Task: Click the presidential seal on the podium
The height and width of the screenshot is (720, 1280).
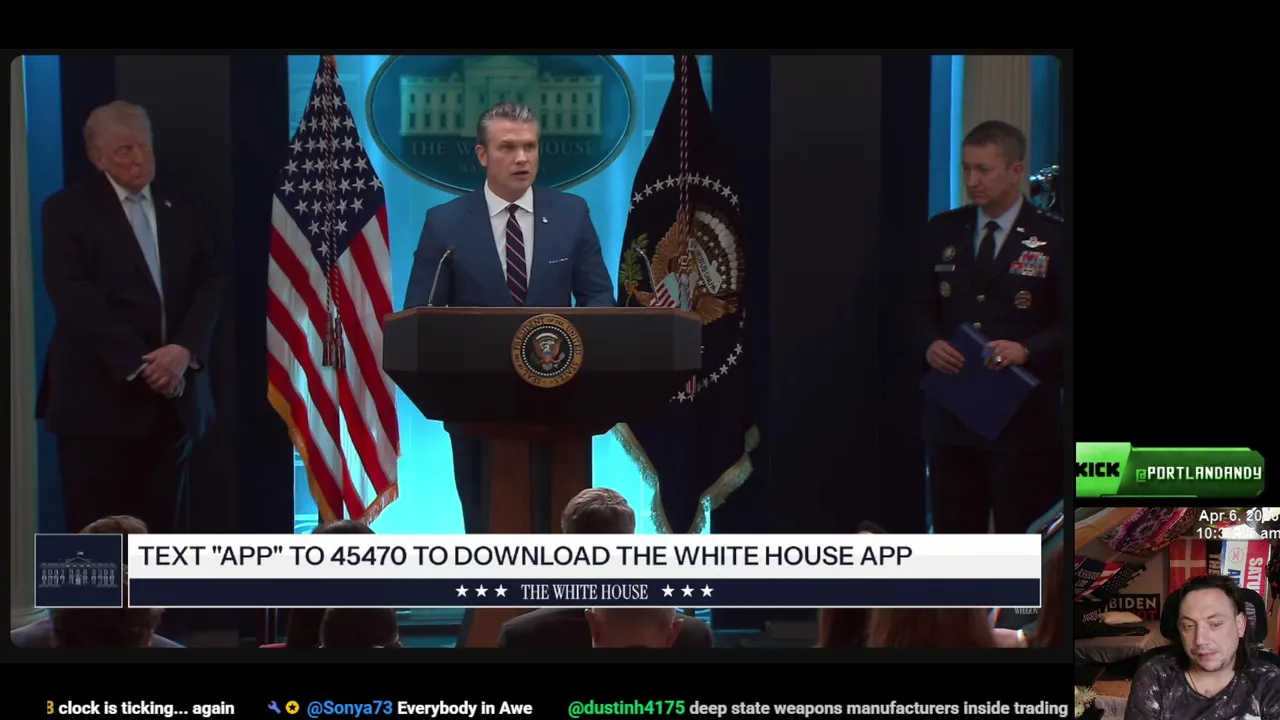Action: click(547, 350)
